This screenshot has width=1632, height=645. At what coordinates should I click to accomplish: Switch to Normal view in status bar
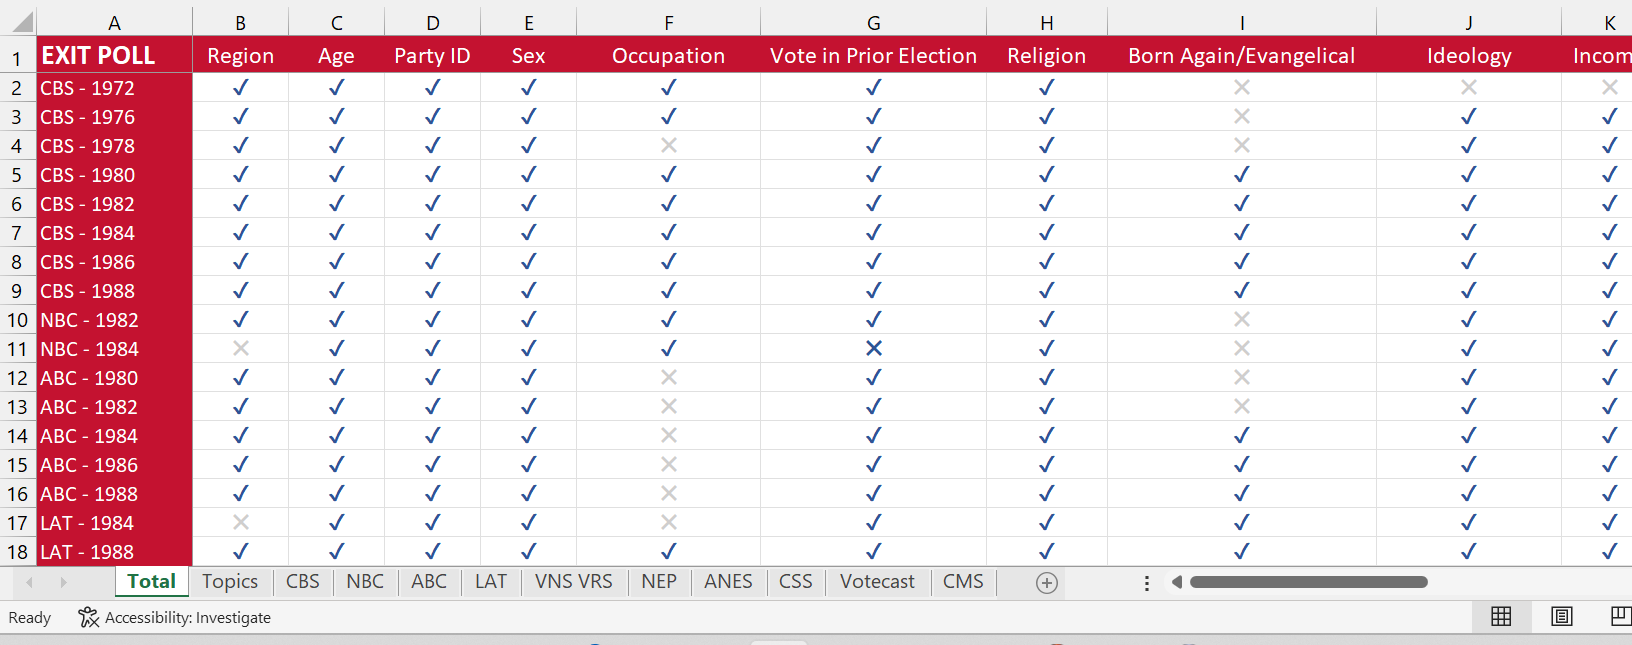1501,617
